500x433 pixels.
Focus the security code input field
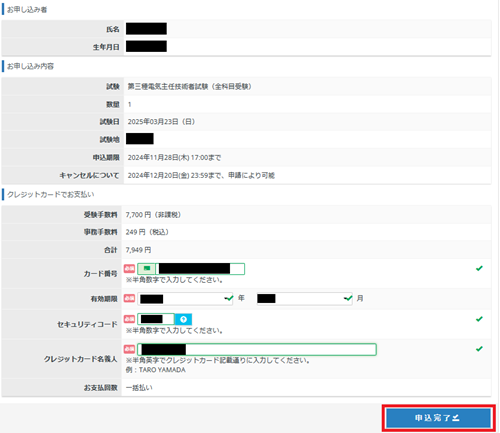(156, 319)
